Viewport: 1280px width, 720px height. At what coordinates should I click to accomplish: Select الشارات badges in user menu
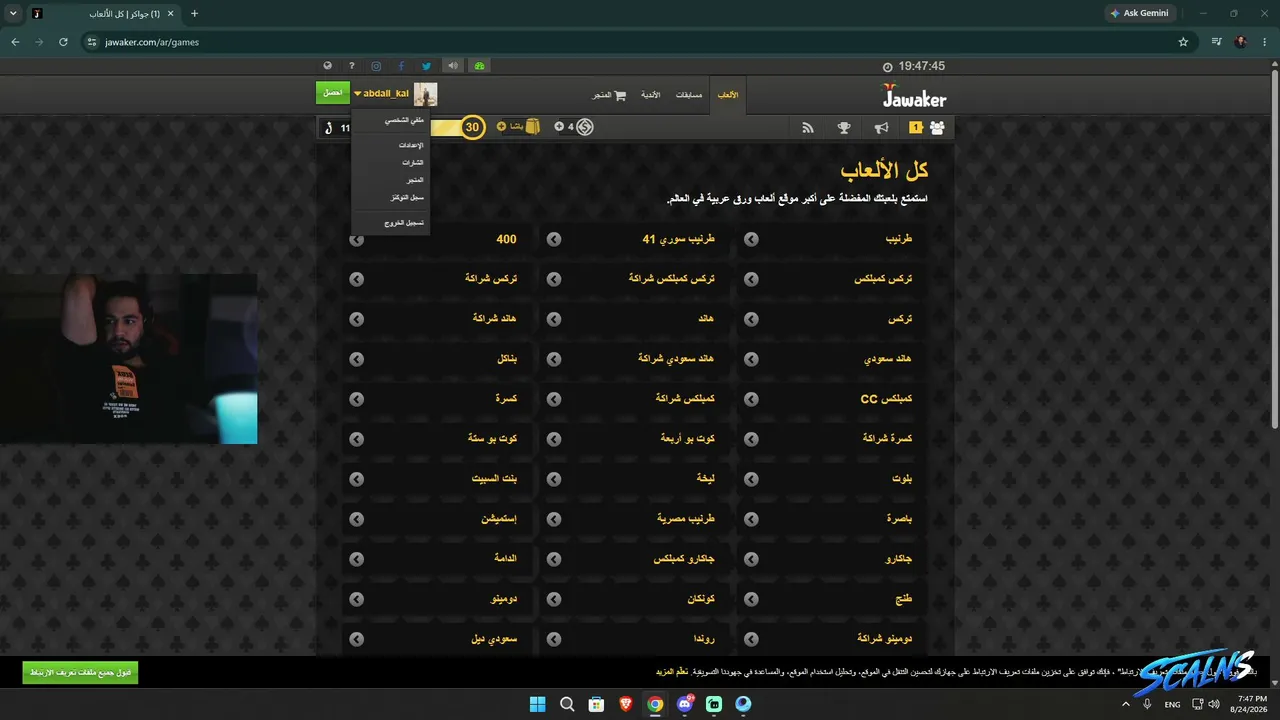413,162
